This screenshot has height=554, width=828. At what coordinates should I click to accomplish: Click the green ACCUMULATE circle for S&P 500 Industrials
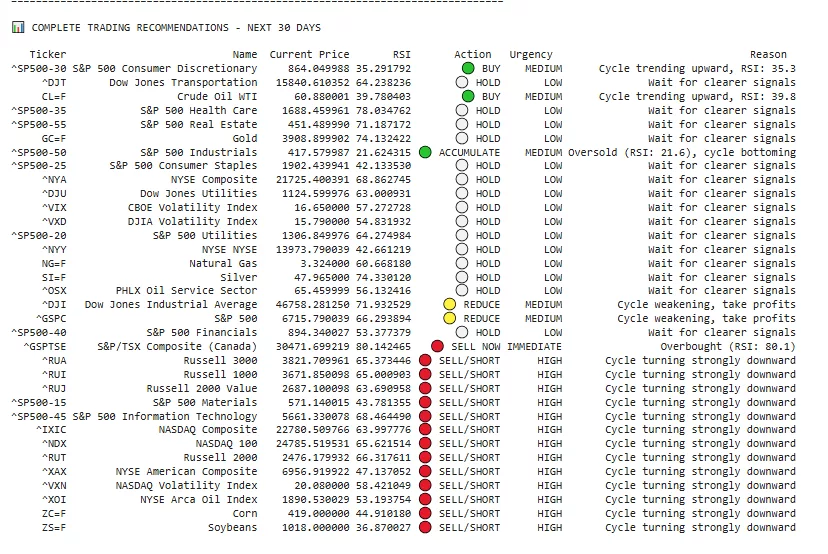point(425,152)
